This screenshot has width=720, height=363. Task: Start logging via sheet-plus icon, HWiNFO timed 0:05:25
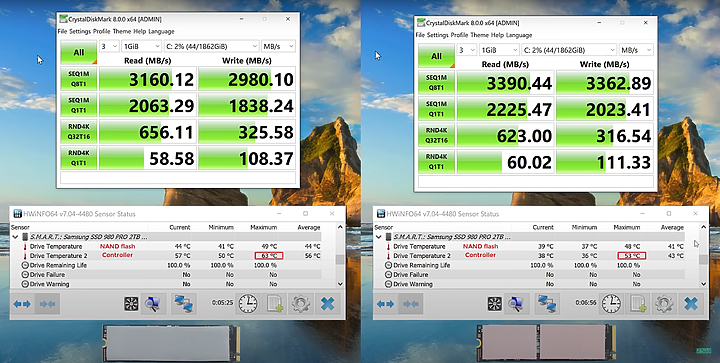(274, 304)
